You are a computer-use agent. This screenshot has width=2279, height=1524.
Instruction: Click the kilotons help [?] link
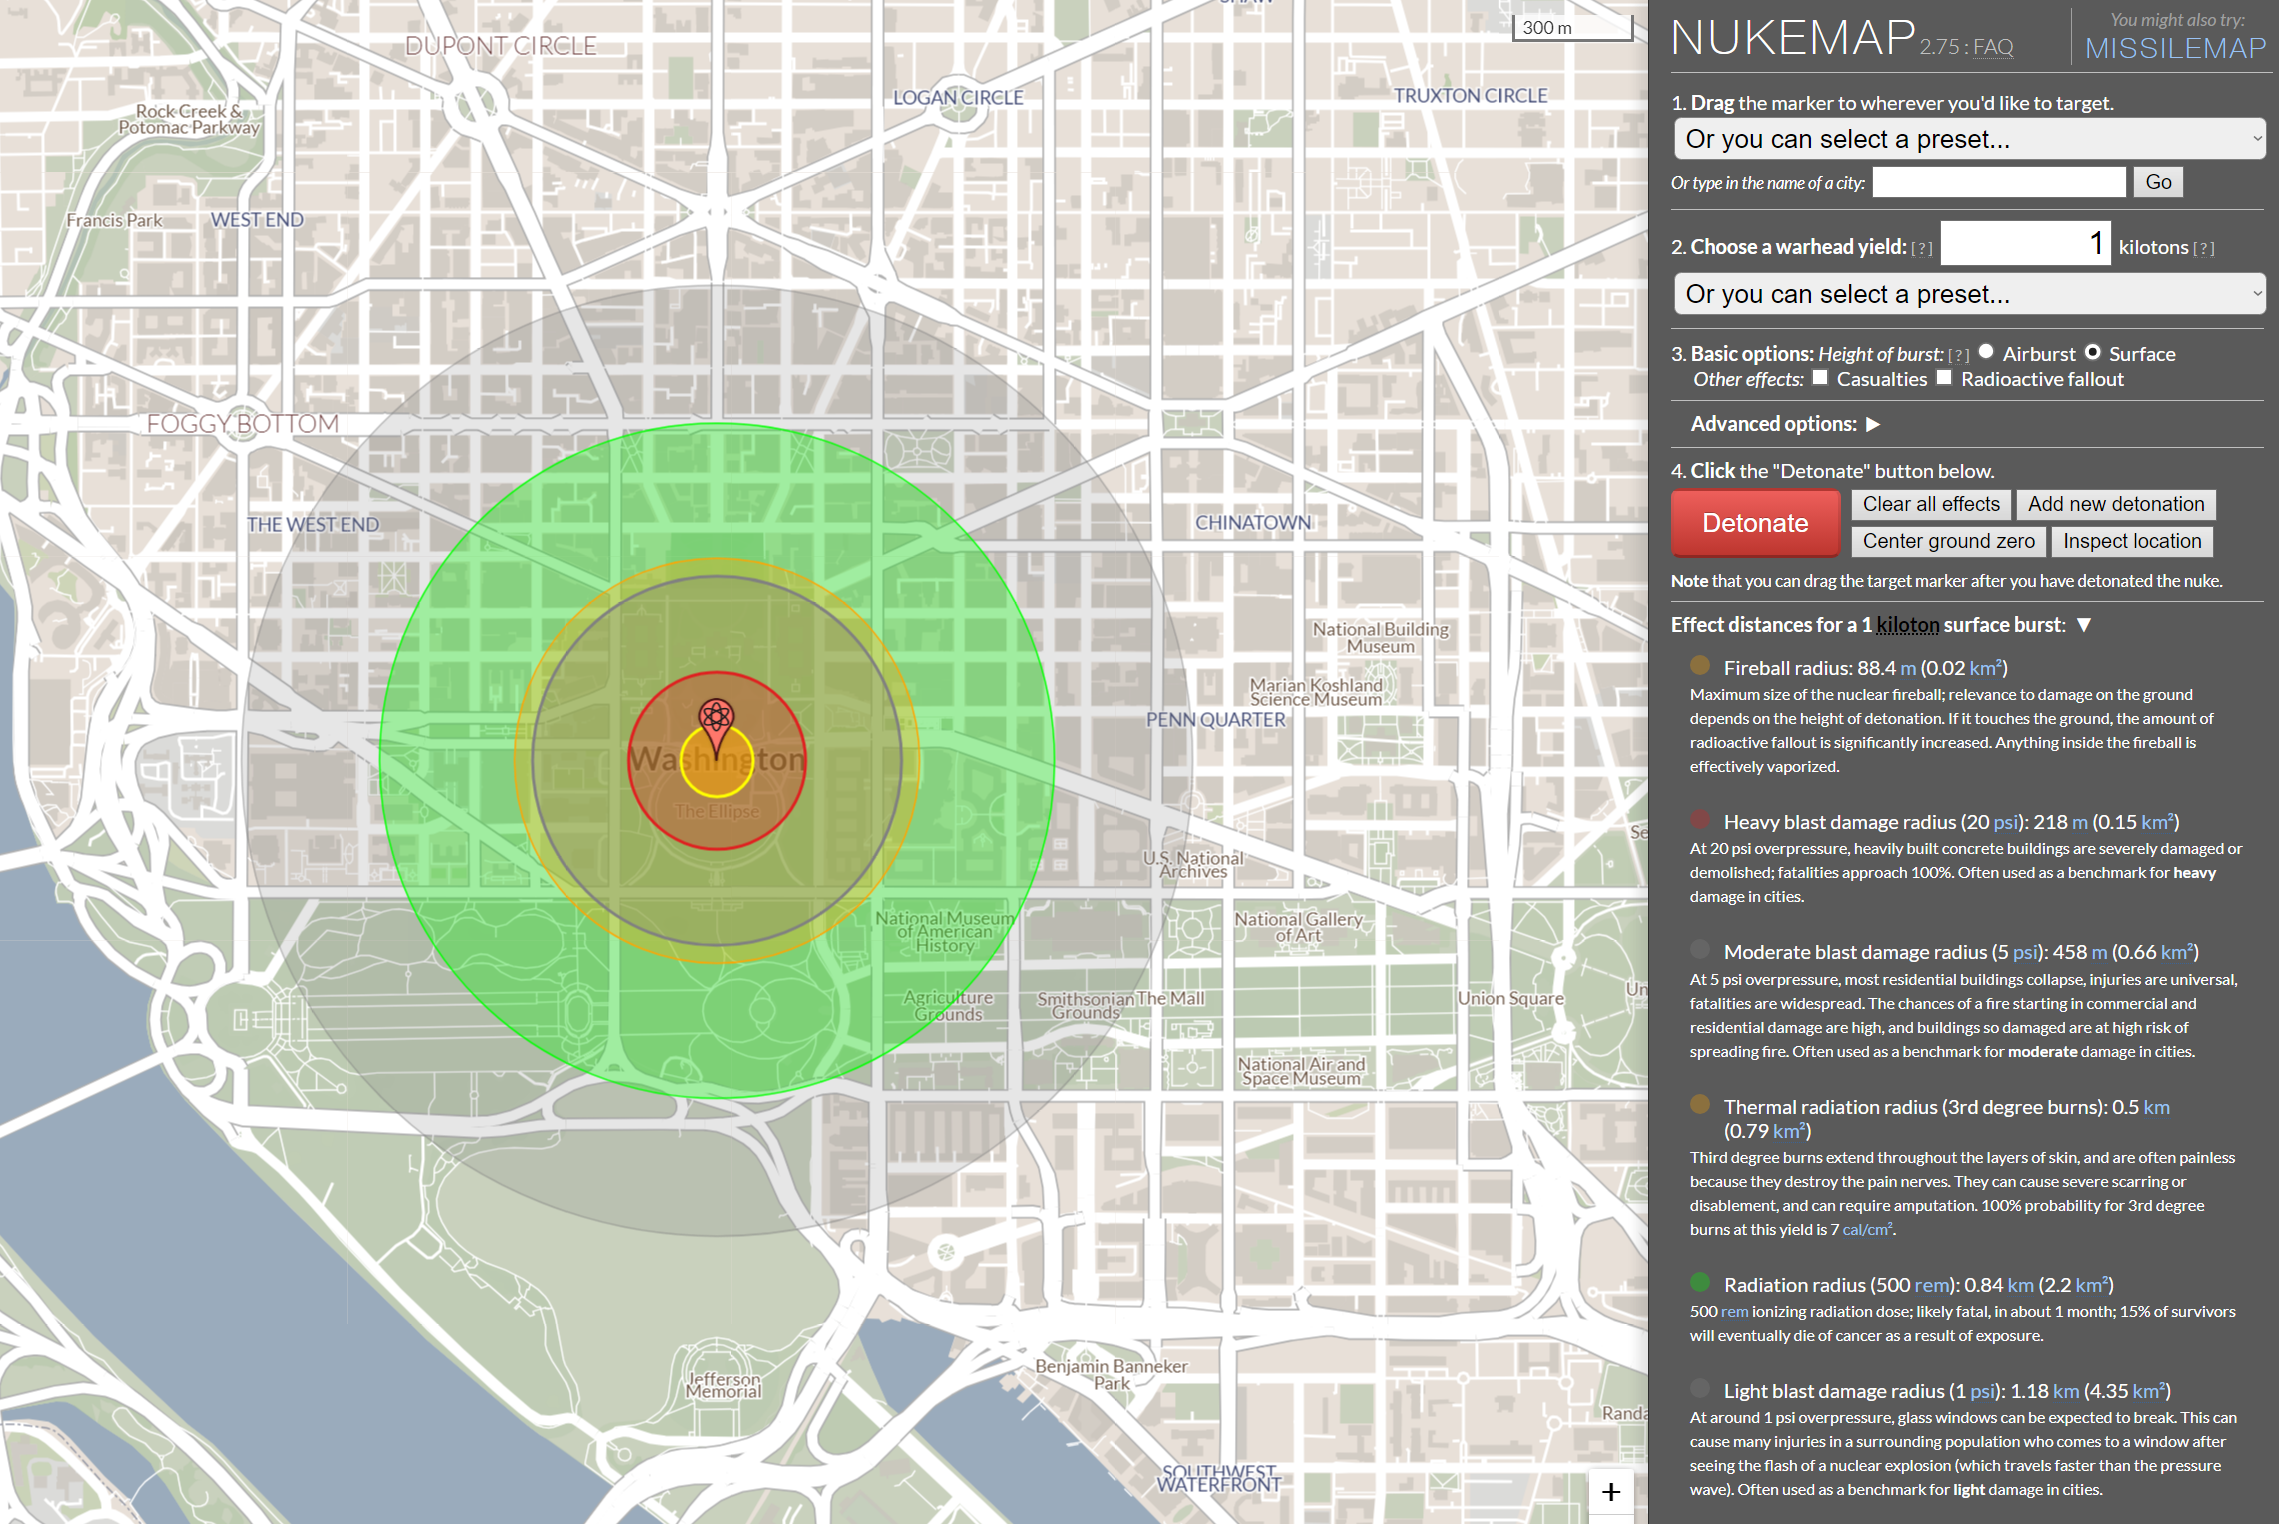click(x=2203, y=249)
